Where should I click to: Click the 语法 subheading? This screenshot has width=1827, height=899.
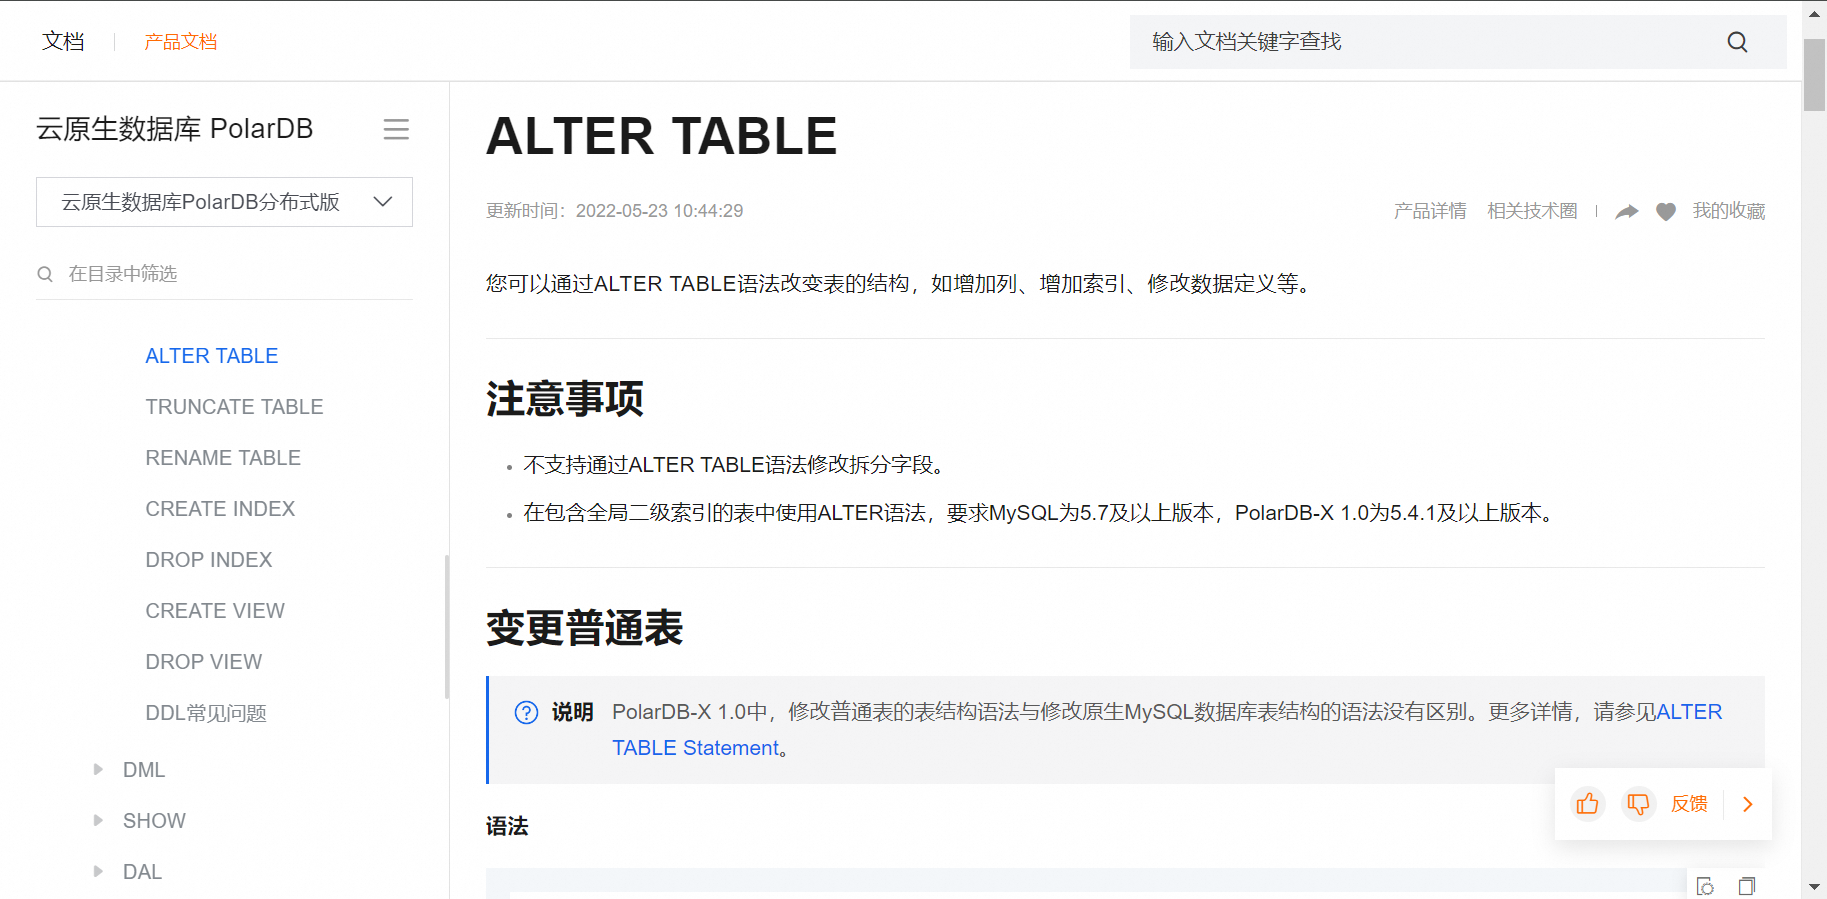pyautogui.click(x=507, y=826)
